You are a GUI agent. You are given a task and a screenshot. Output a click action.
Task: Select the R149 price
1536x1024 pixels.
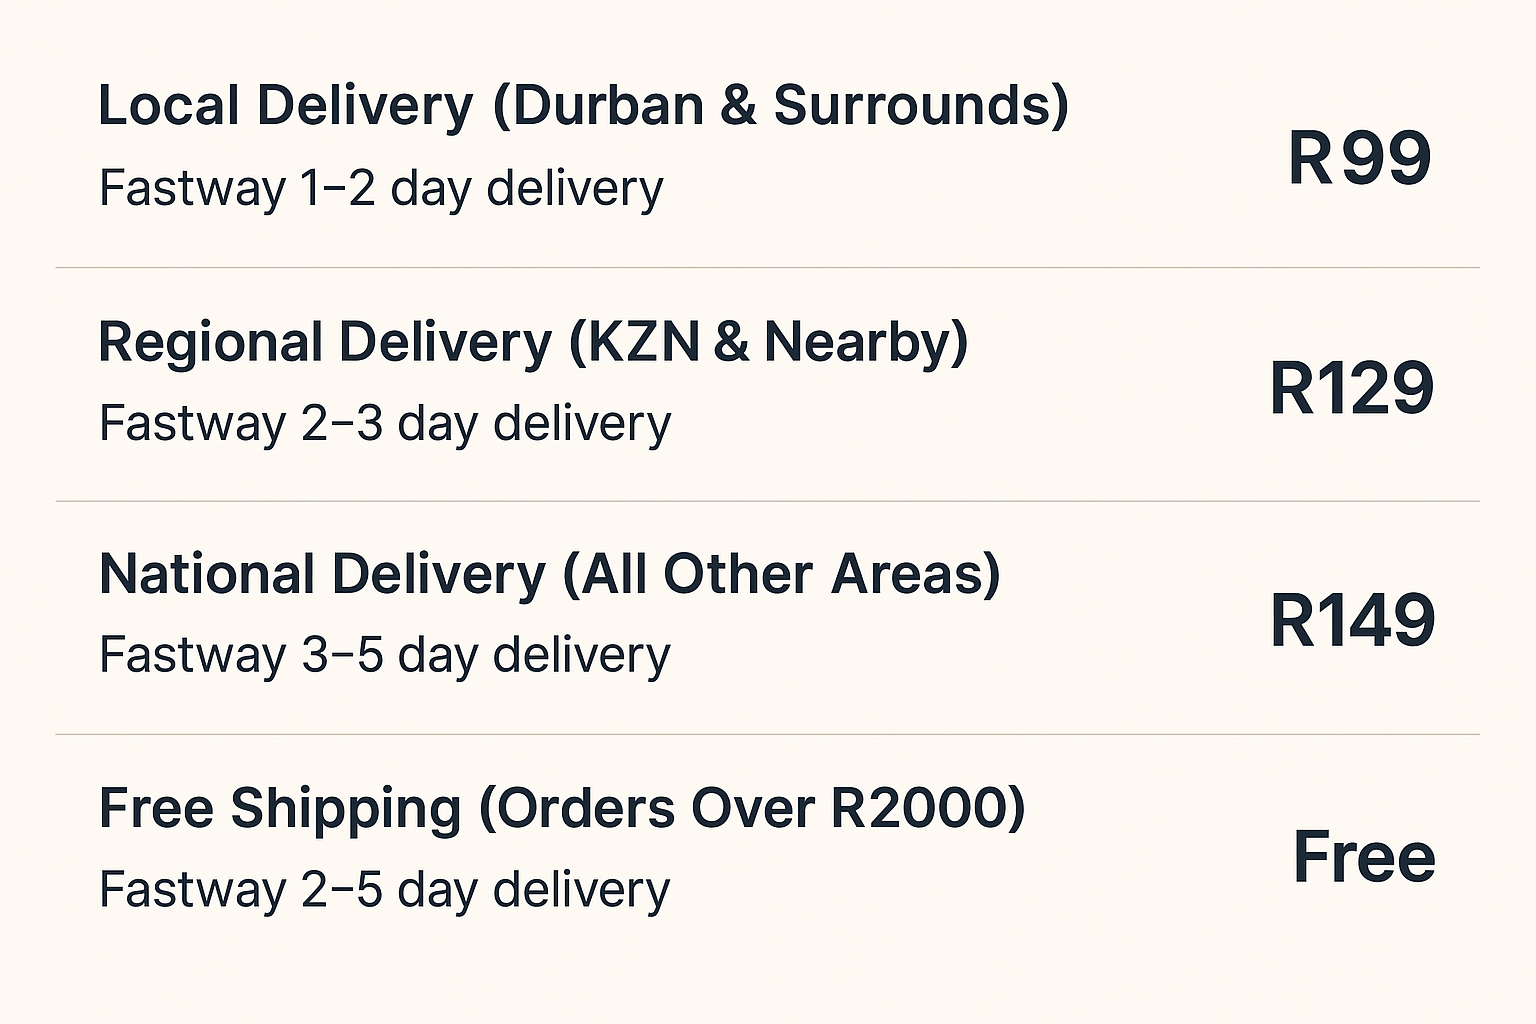pos(1352,620)
